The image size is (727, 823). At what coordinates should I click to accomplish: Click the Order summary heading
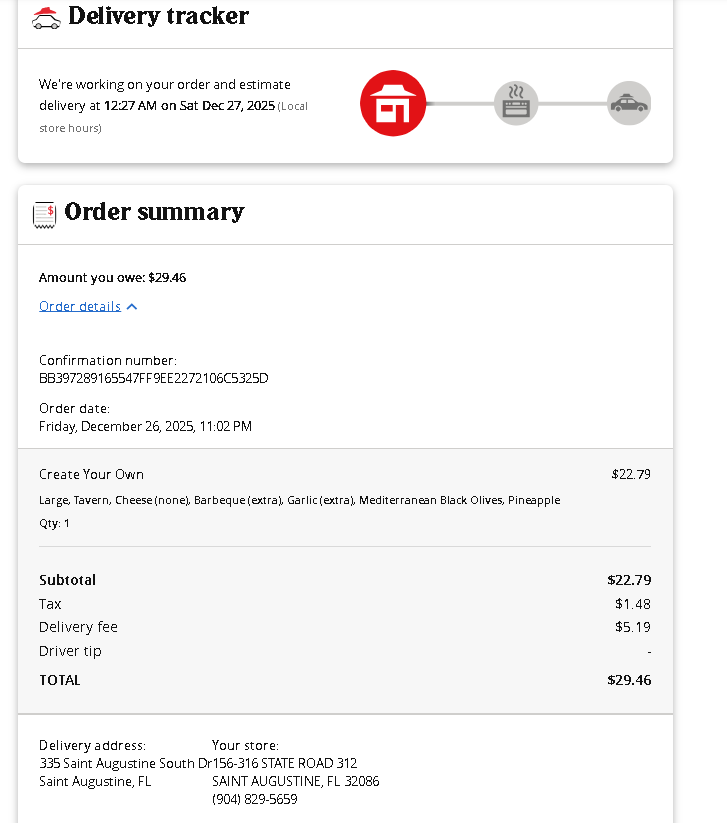point(154,212)
